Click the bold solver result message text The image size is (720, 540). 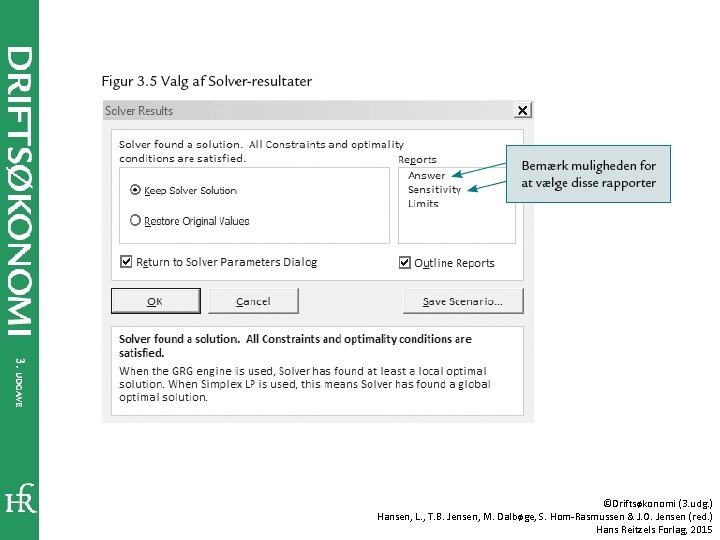pyautogui.click(x=295, y=346)
